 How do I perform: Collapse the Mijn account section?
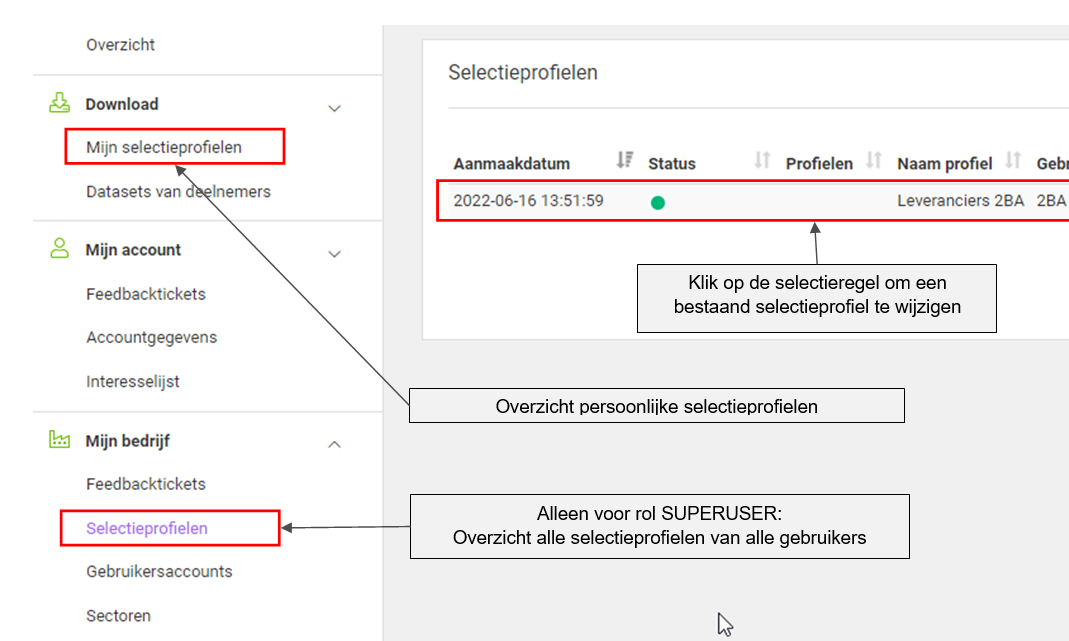click(x=334, y=253)
